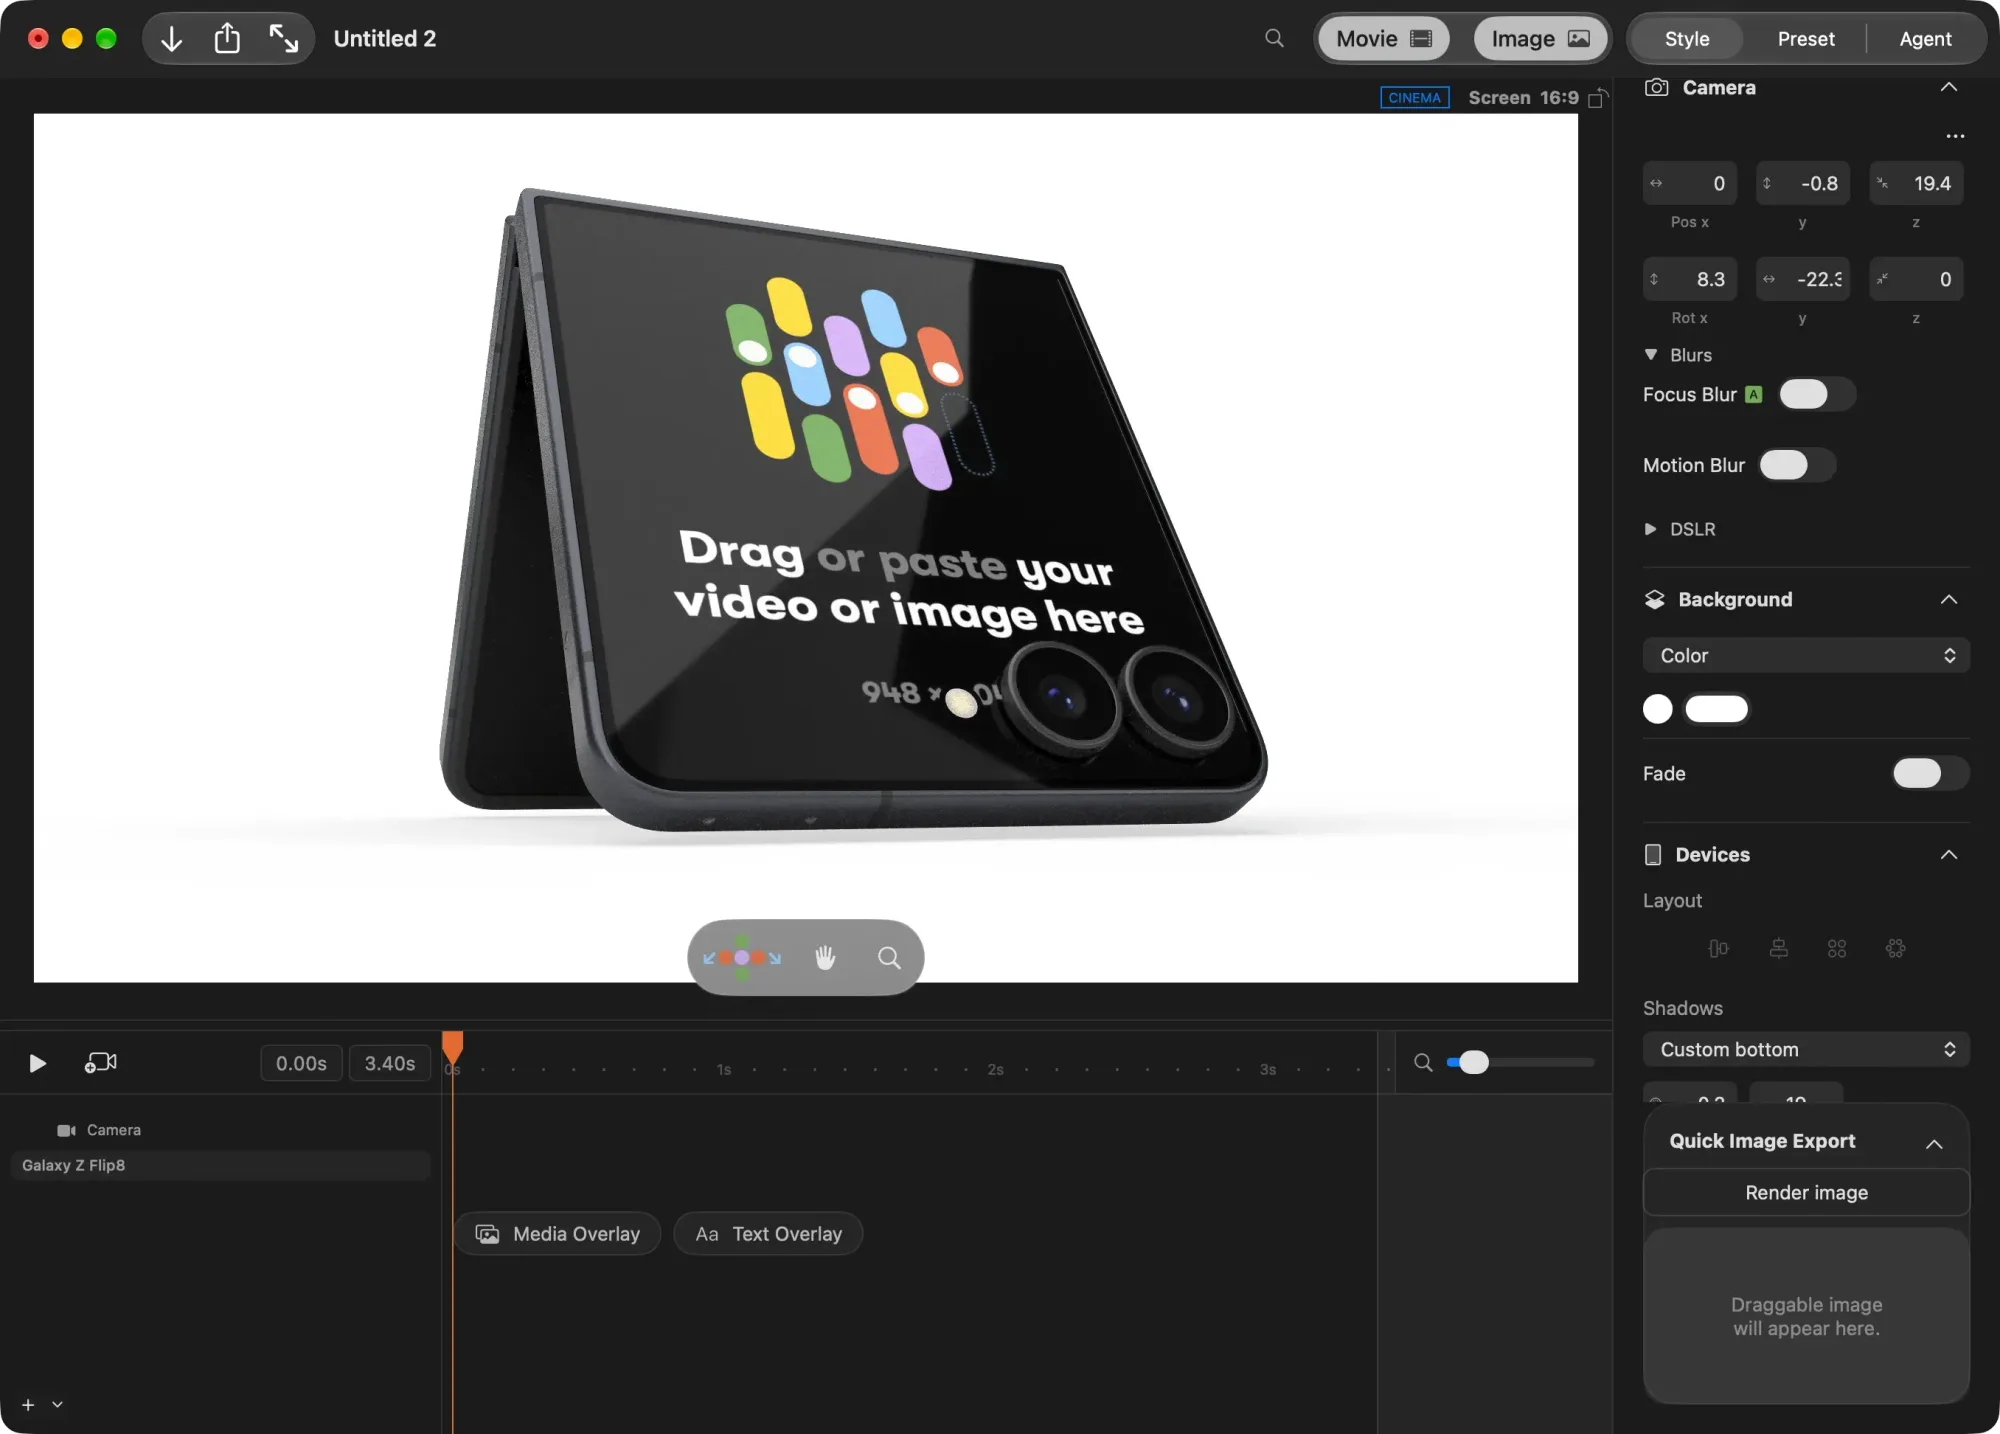Screen dimensions: 2000x1434
Task: Click the add camera keyframe icon
Action: tap(100, 1062)
